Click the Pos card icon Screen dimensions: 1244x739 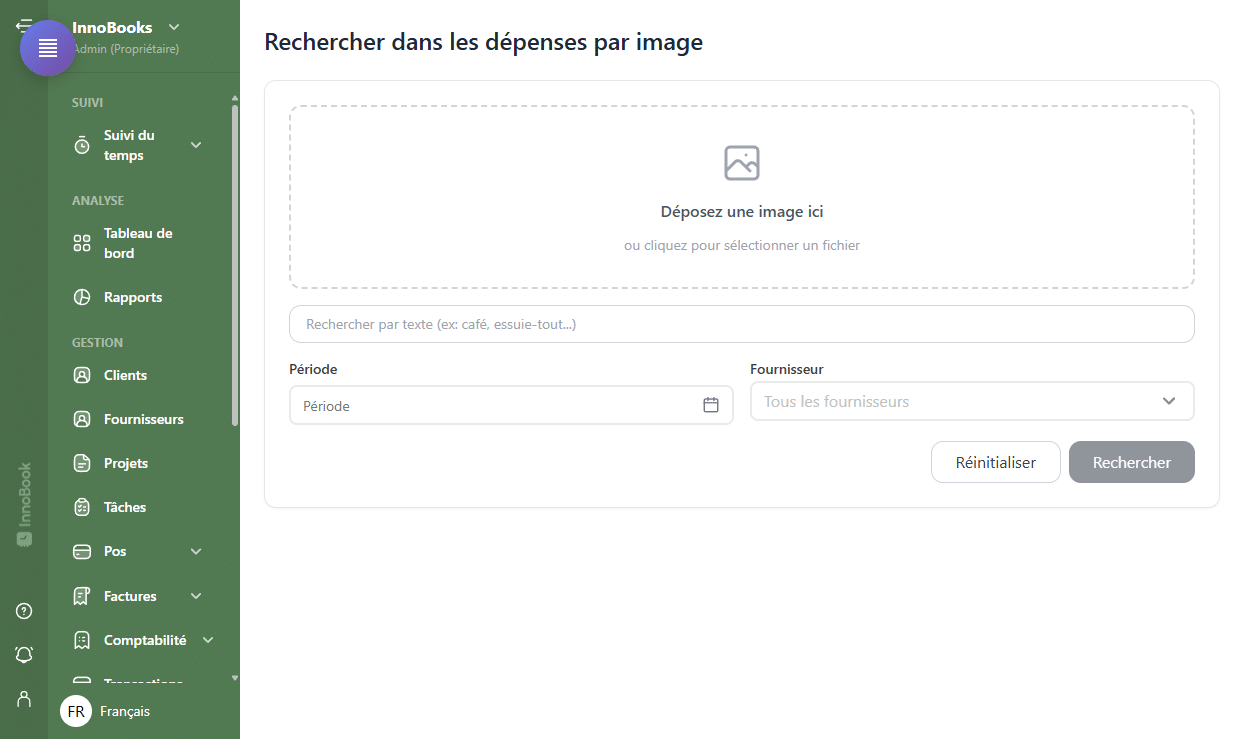(82, 551)
